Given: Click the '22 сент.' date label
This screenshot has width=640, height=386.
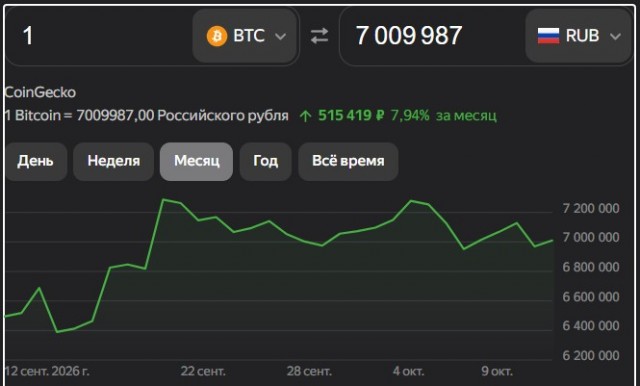Looking at the screenshot, I should (x=203, y=372).
